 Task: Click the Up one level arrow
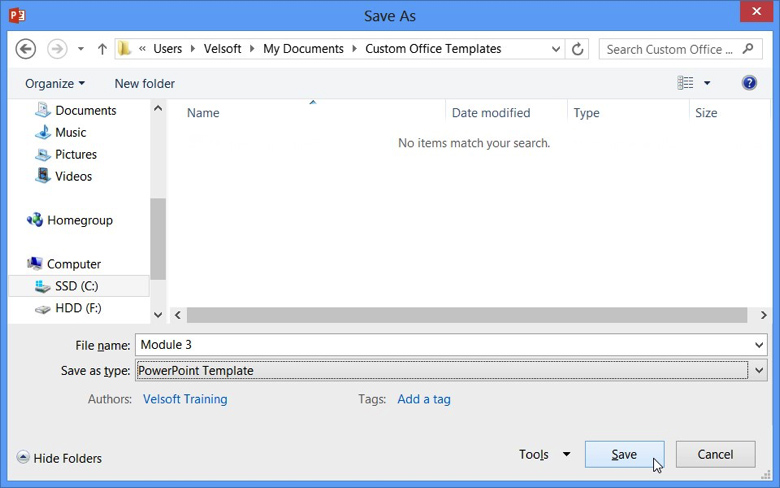point(102,49)
